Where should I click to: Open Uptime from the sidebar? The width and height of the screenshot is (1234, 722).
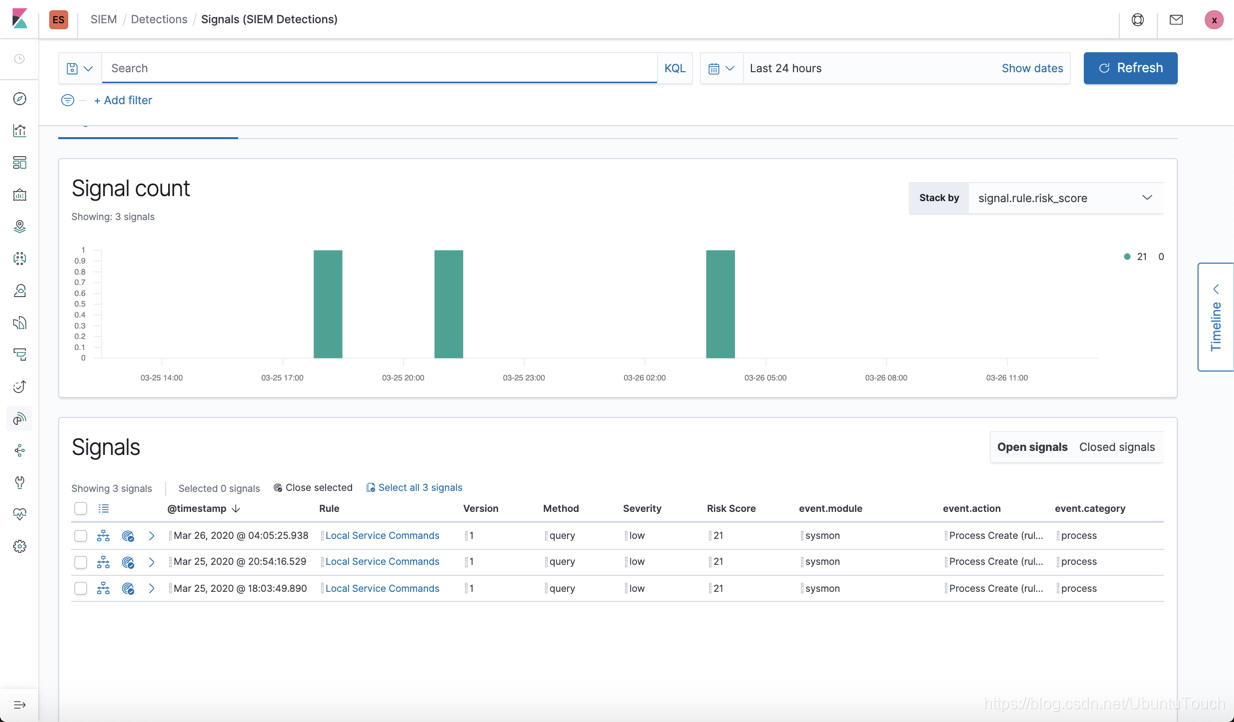click(x=19, y=387)
